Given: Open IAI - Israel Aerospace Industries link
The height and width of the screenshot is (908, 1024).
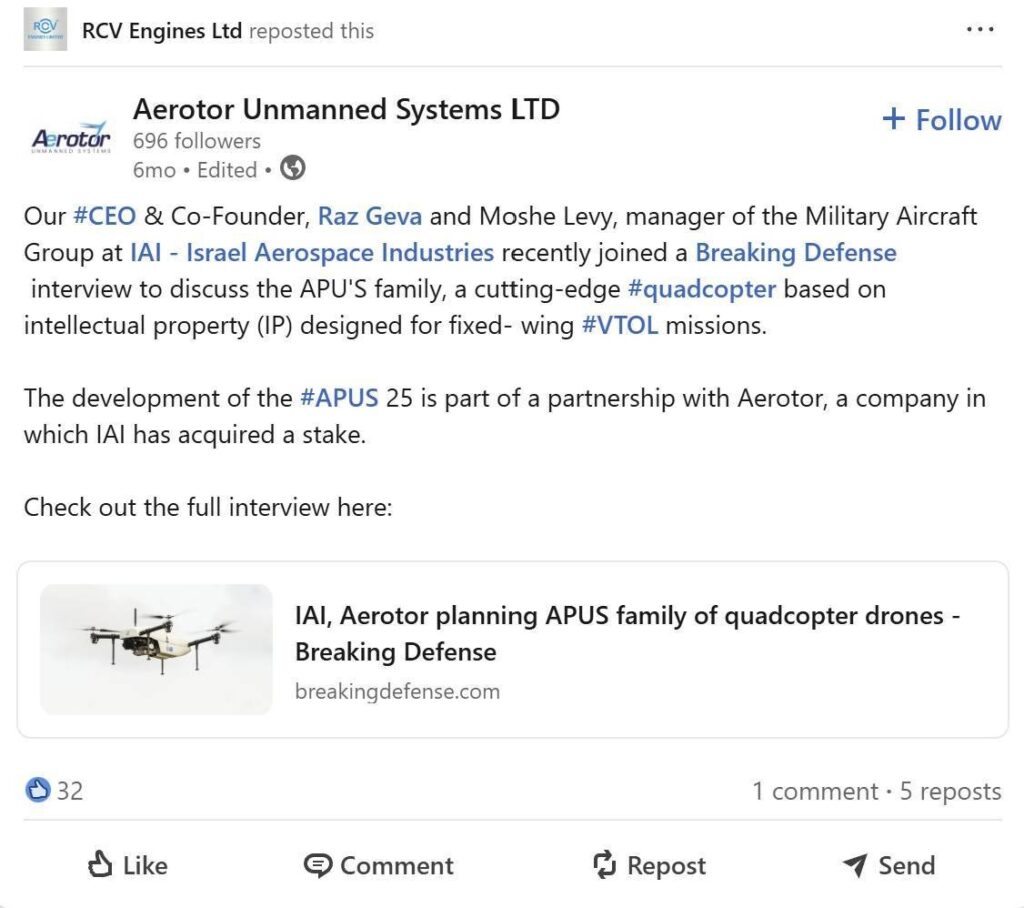Looking at the screenshot, I should tap(312, 252).
